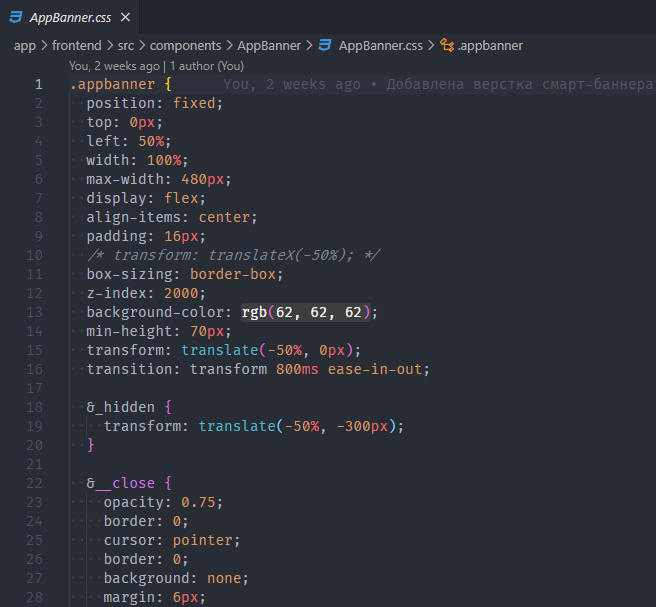Image resolution: width=656 pixels, height=607 pixels.
Task: Close the AppBanner.css editor tab
Action: pyautogui.click(x=123, y=17)
